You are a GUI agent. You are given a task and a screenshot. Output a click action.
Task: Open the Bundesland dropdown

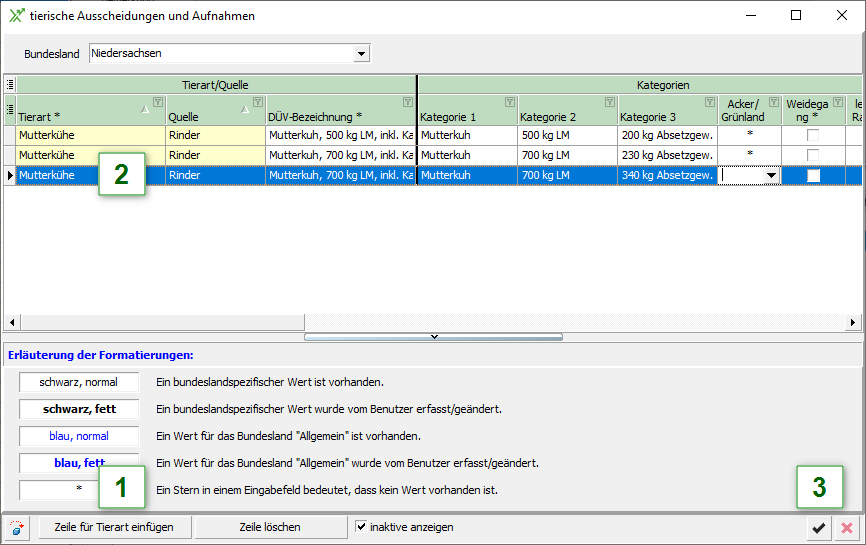pyautogui.click(x=360, y=53)
